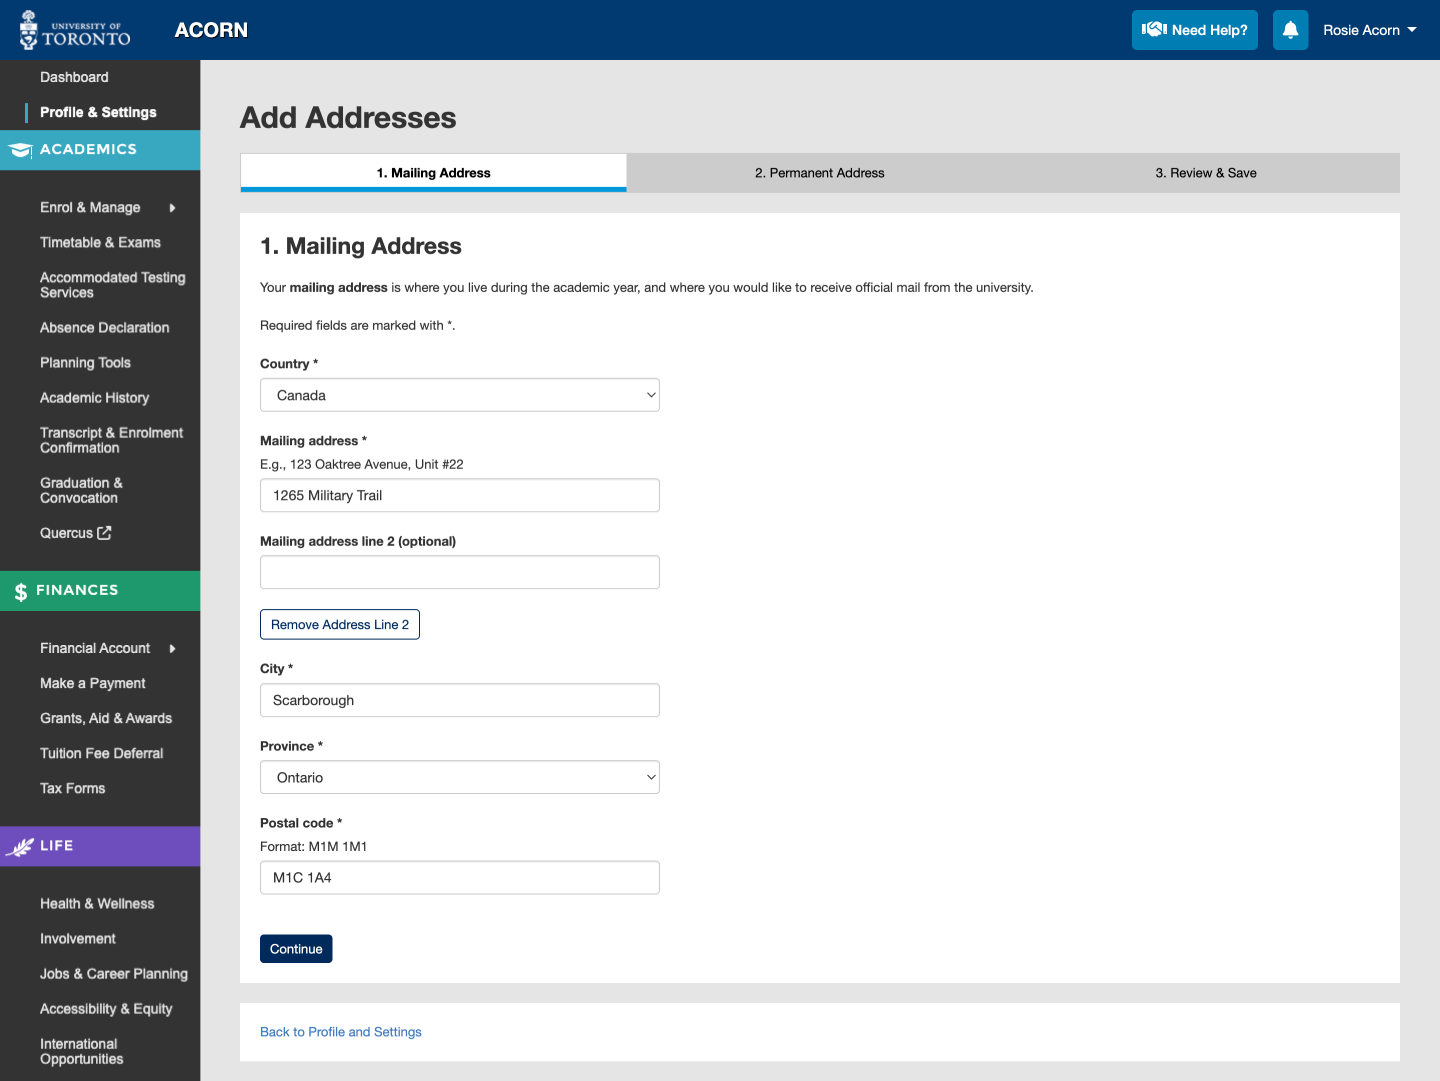Open Involvement
Screen dimensions: 1440x1081
pos(78,938)
